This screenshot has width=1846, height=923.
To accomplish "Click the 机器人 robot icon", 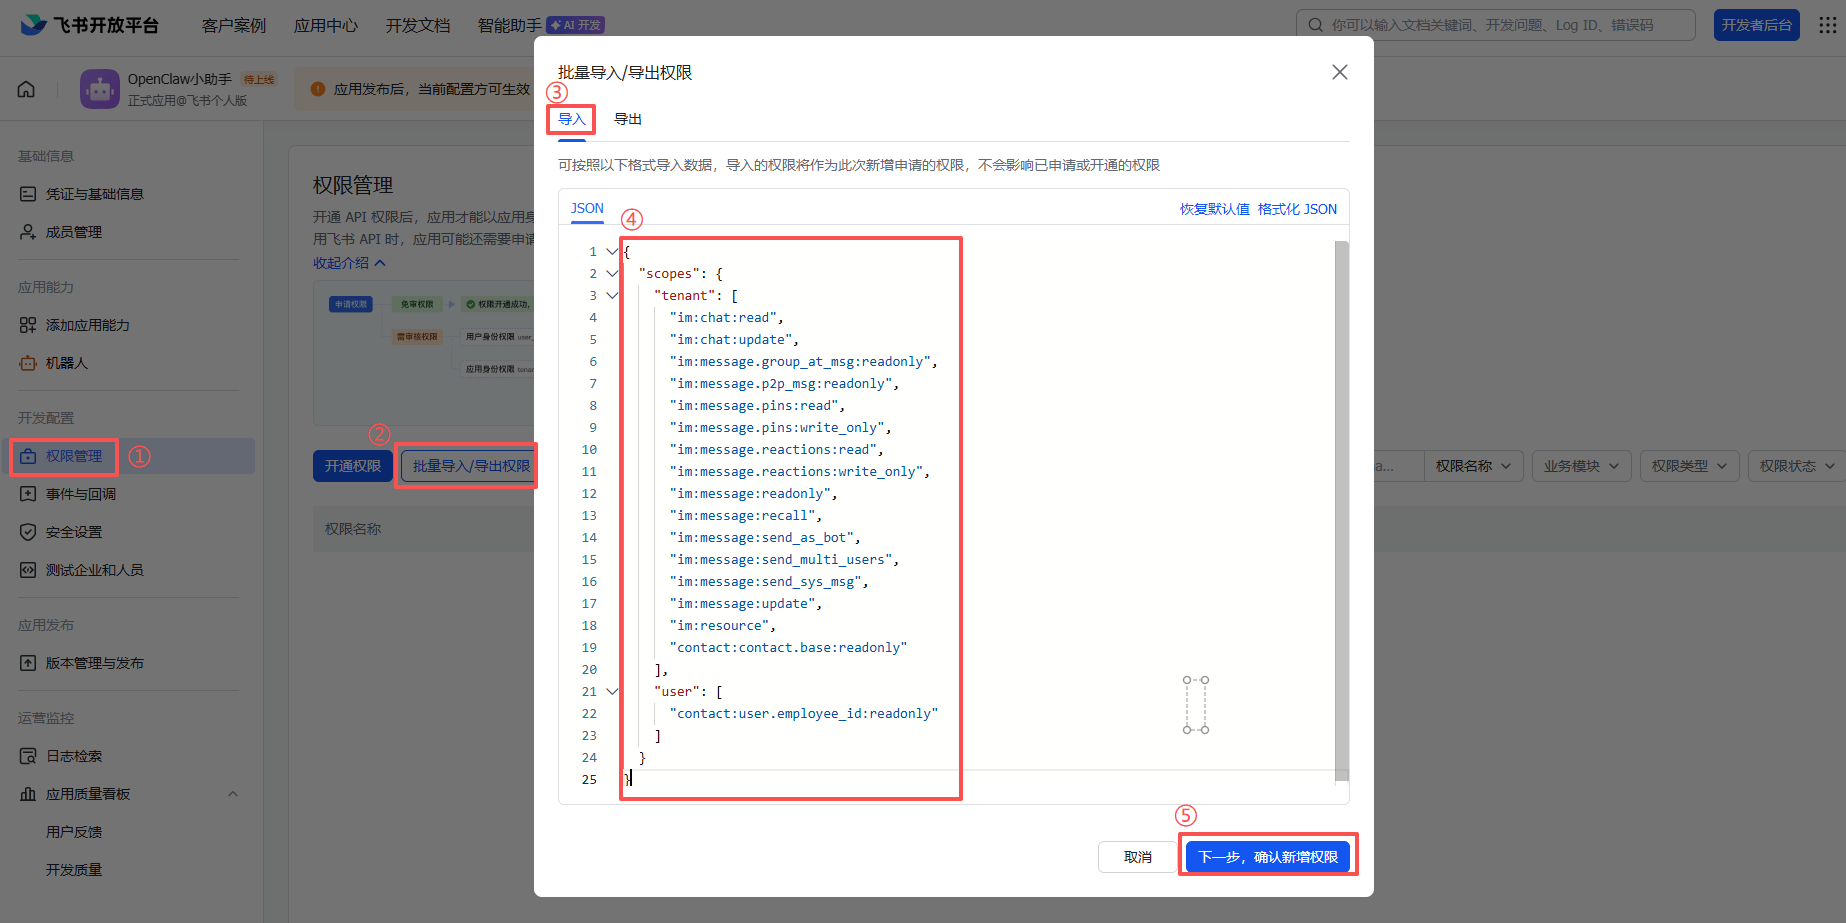I will point(28,363).
